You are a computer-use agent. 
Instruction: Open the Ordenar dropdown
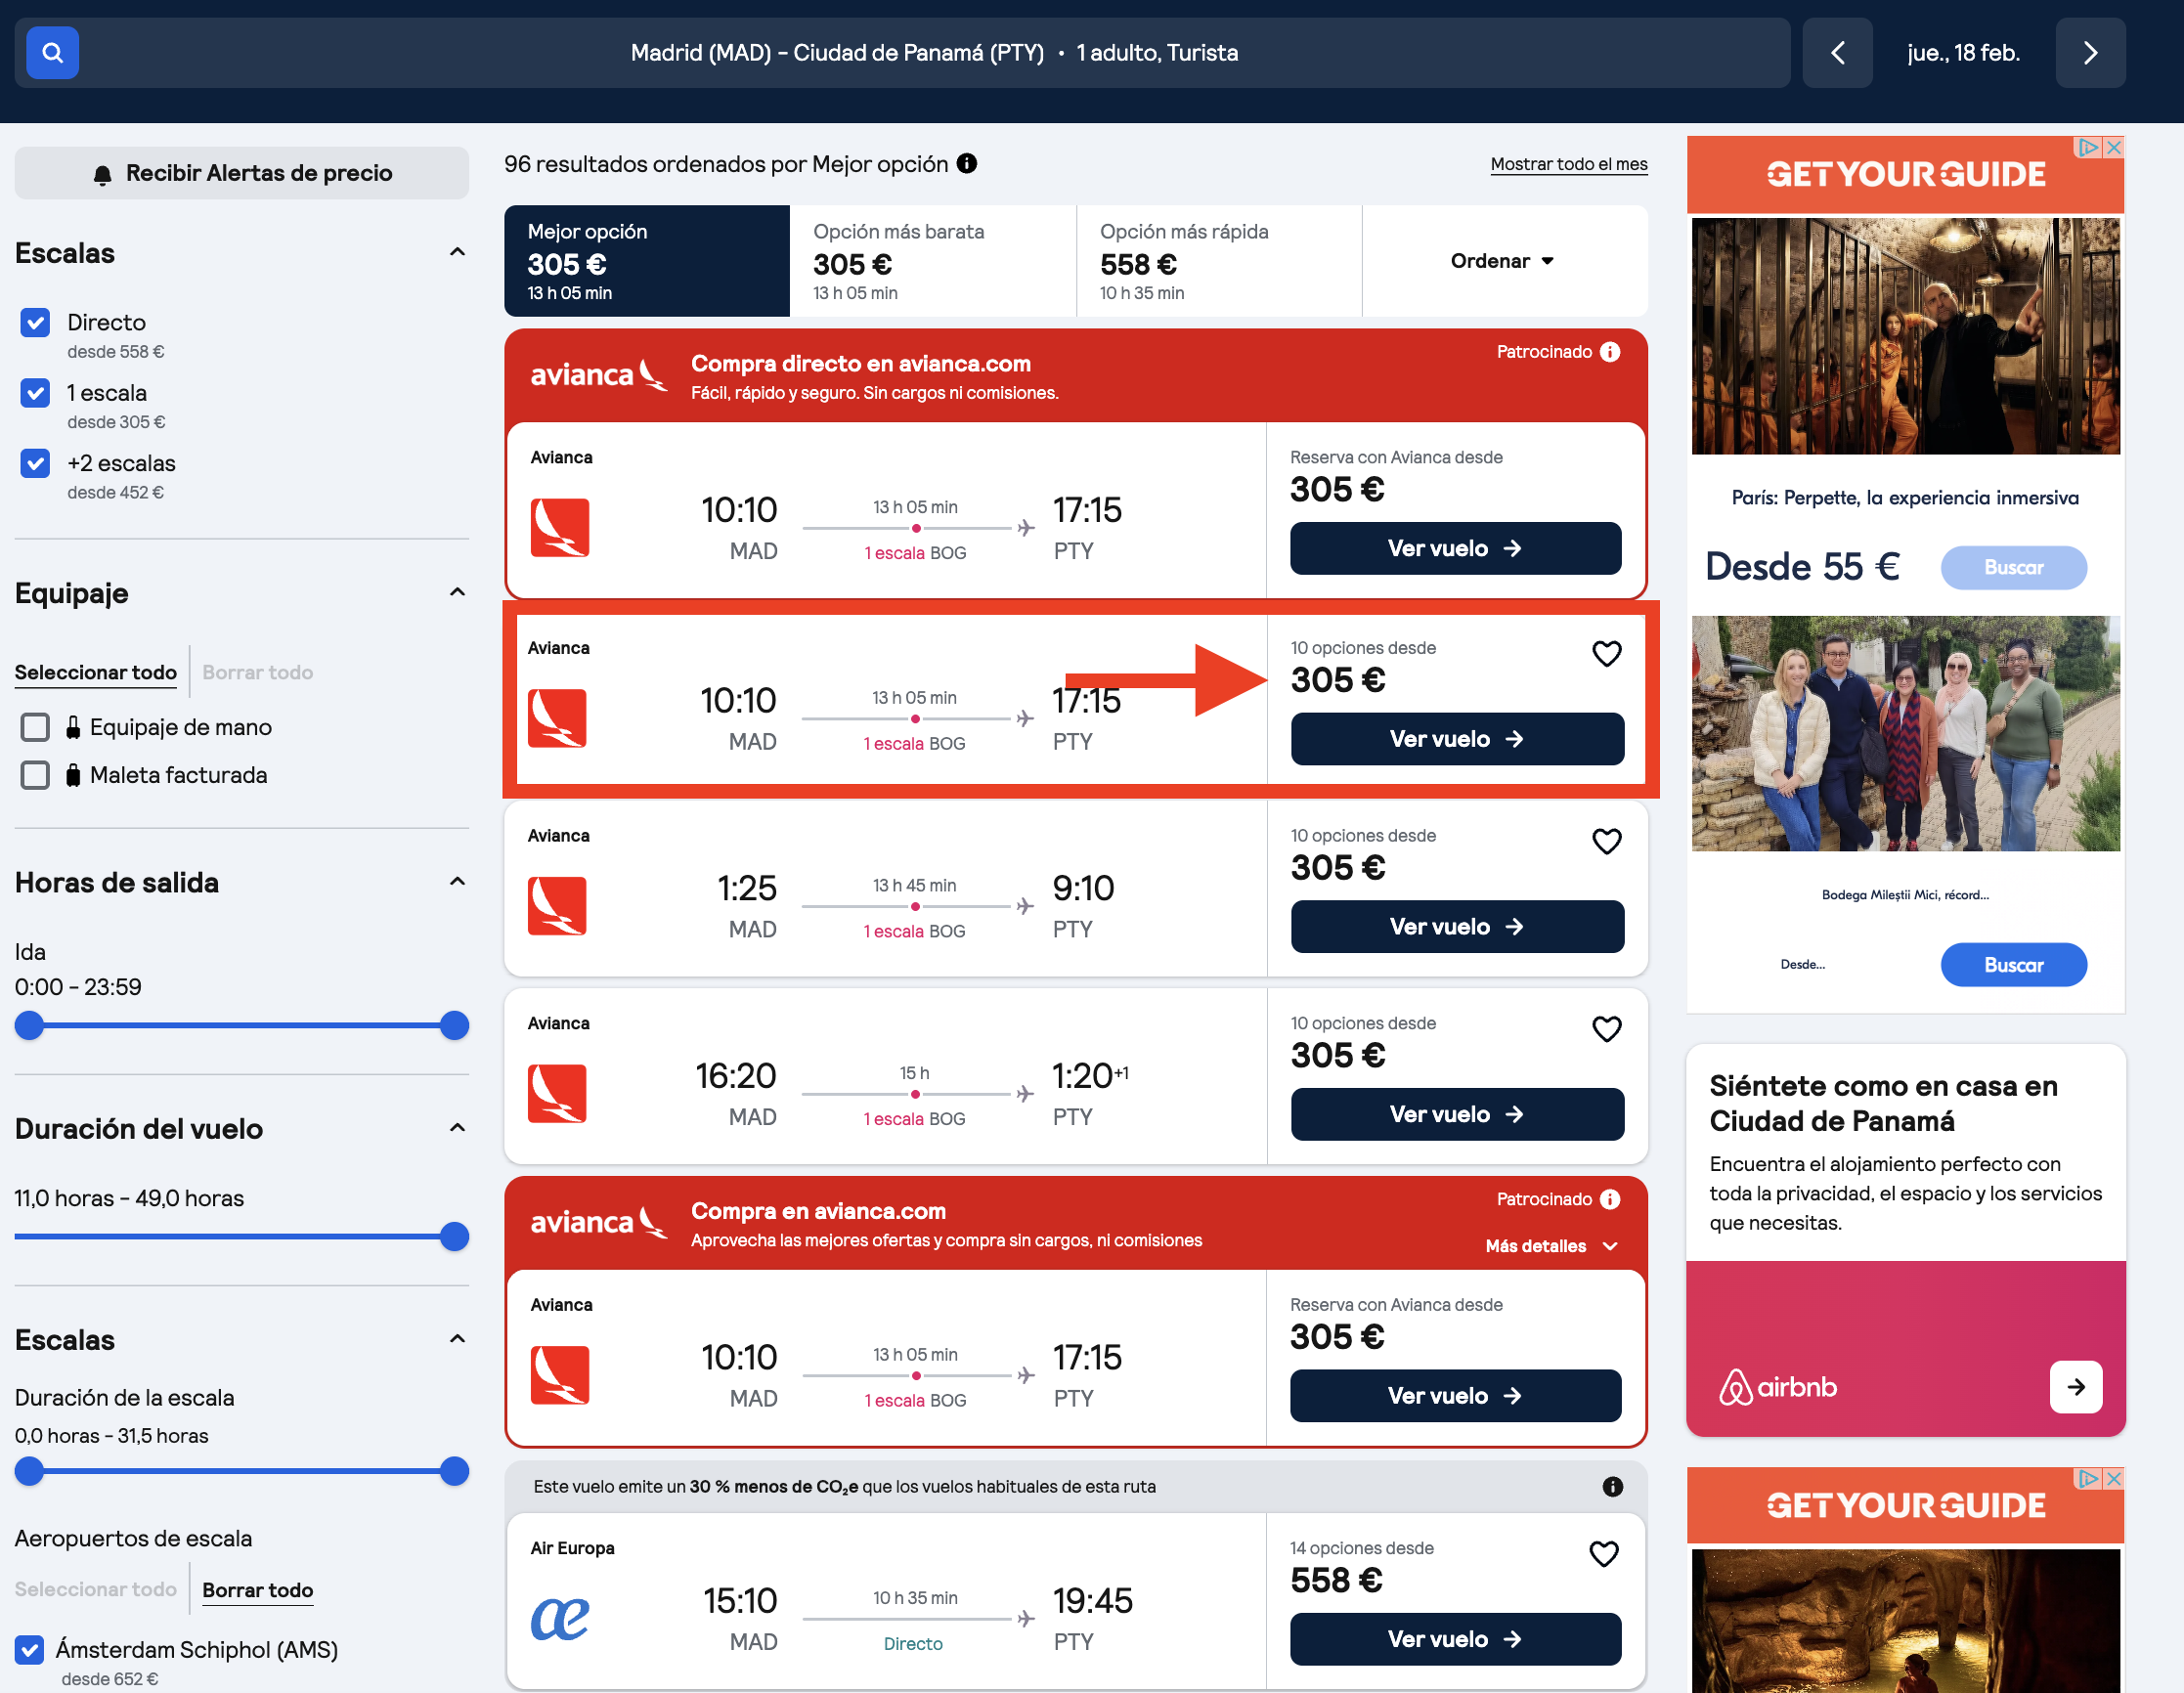pyautogui.click(x=1503, y=261)
